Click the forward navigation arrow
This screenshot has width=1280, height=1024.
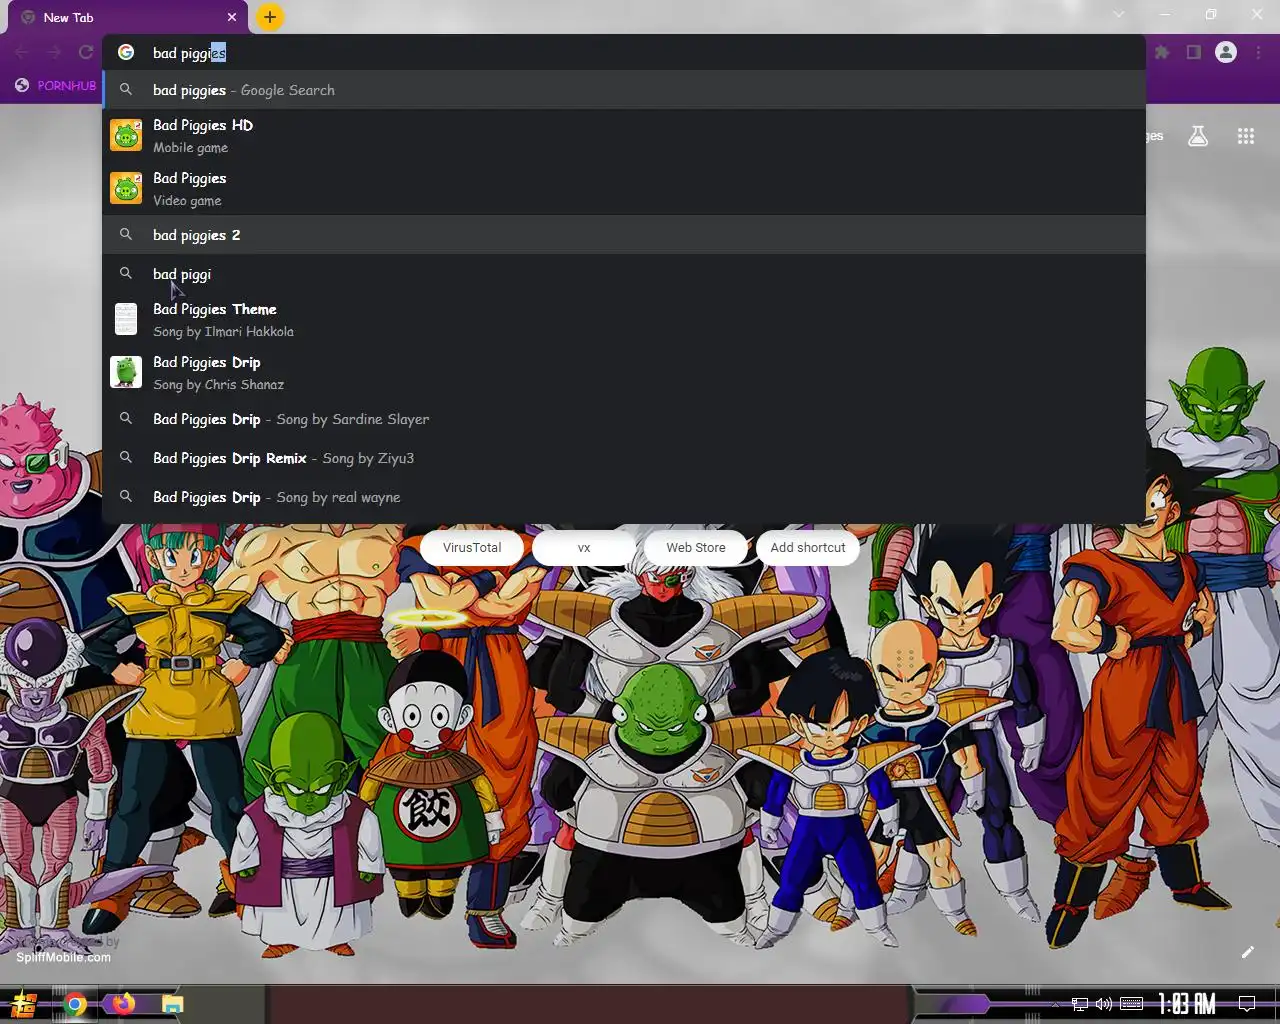click(x=54, y=52)
